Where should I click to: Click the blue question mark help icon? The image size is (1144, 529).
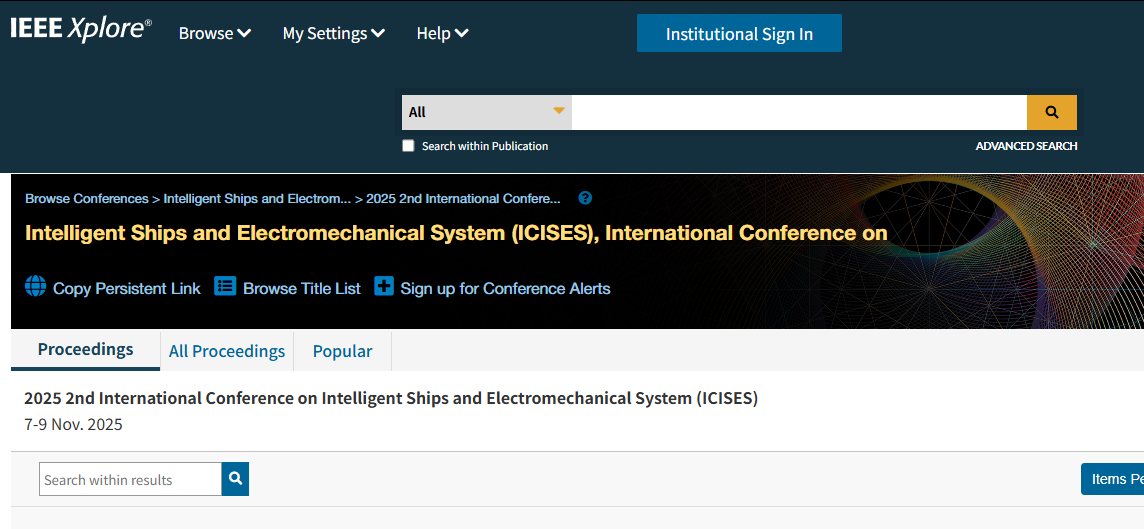[x=585, y=198]
